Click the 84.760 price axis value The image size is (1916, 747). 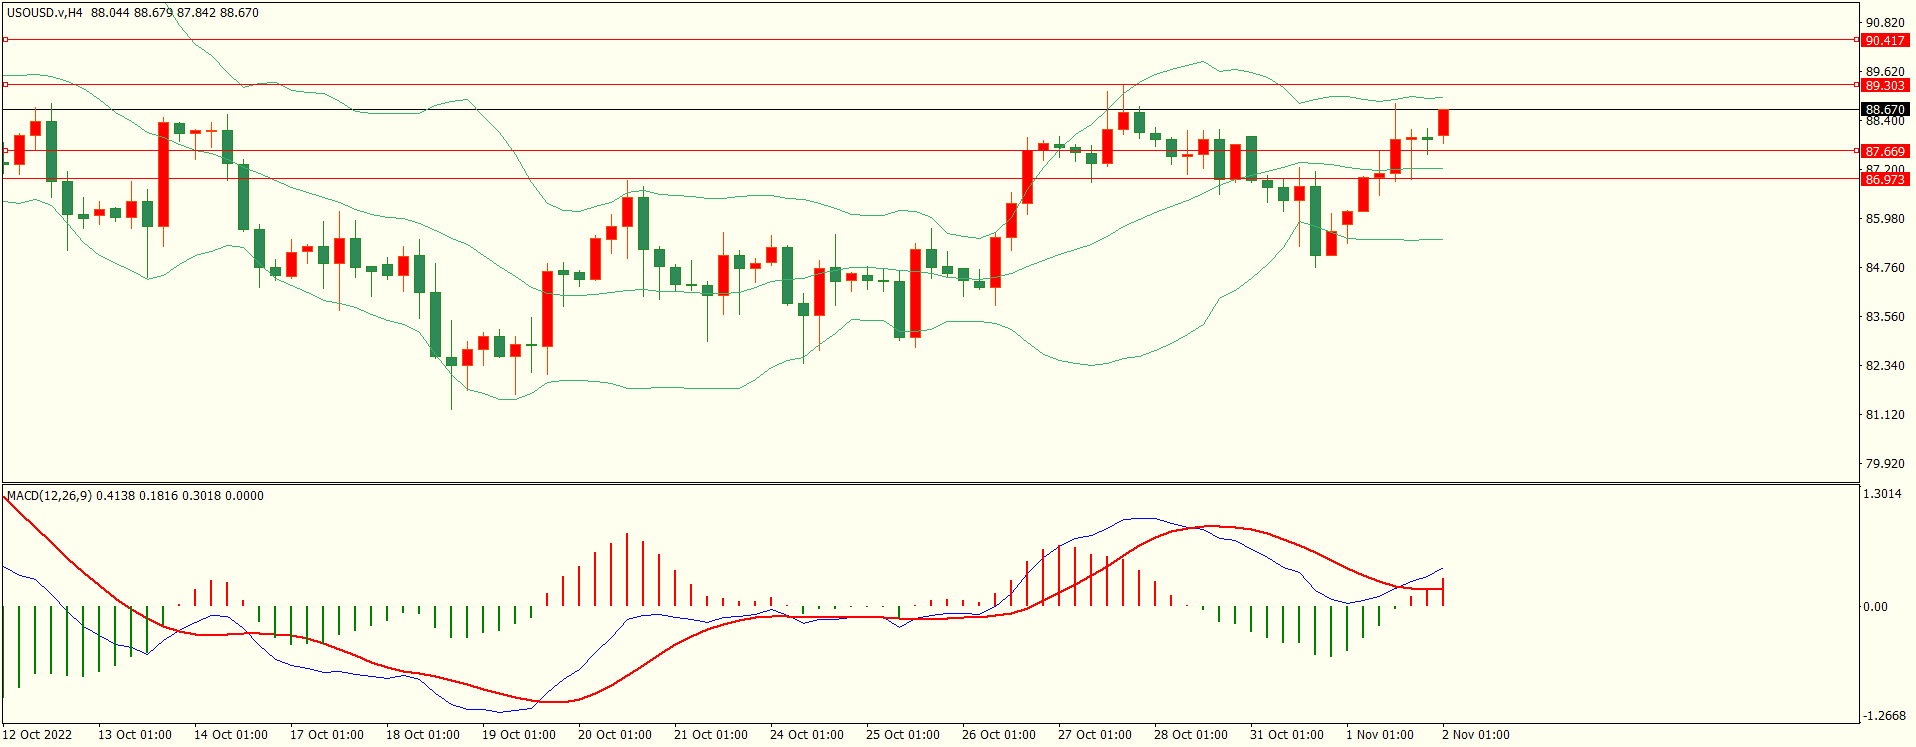pos(1885,268)
